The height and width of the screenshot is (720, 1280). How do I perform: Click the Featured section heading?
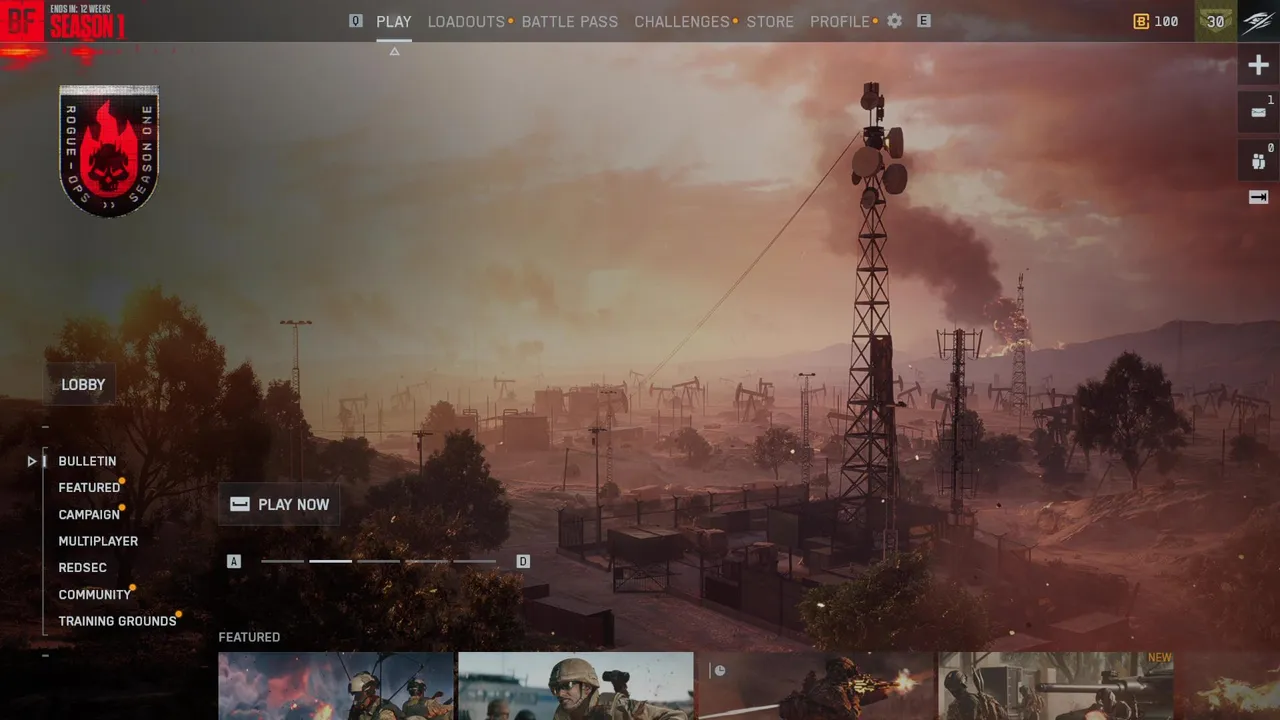coord(249,637)
